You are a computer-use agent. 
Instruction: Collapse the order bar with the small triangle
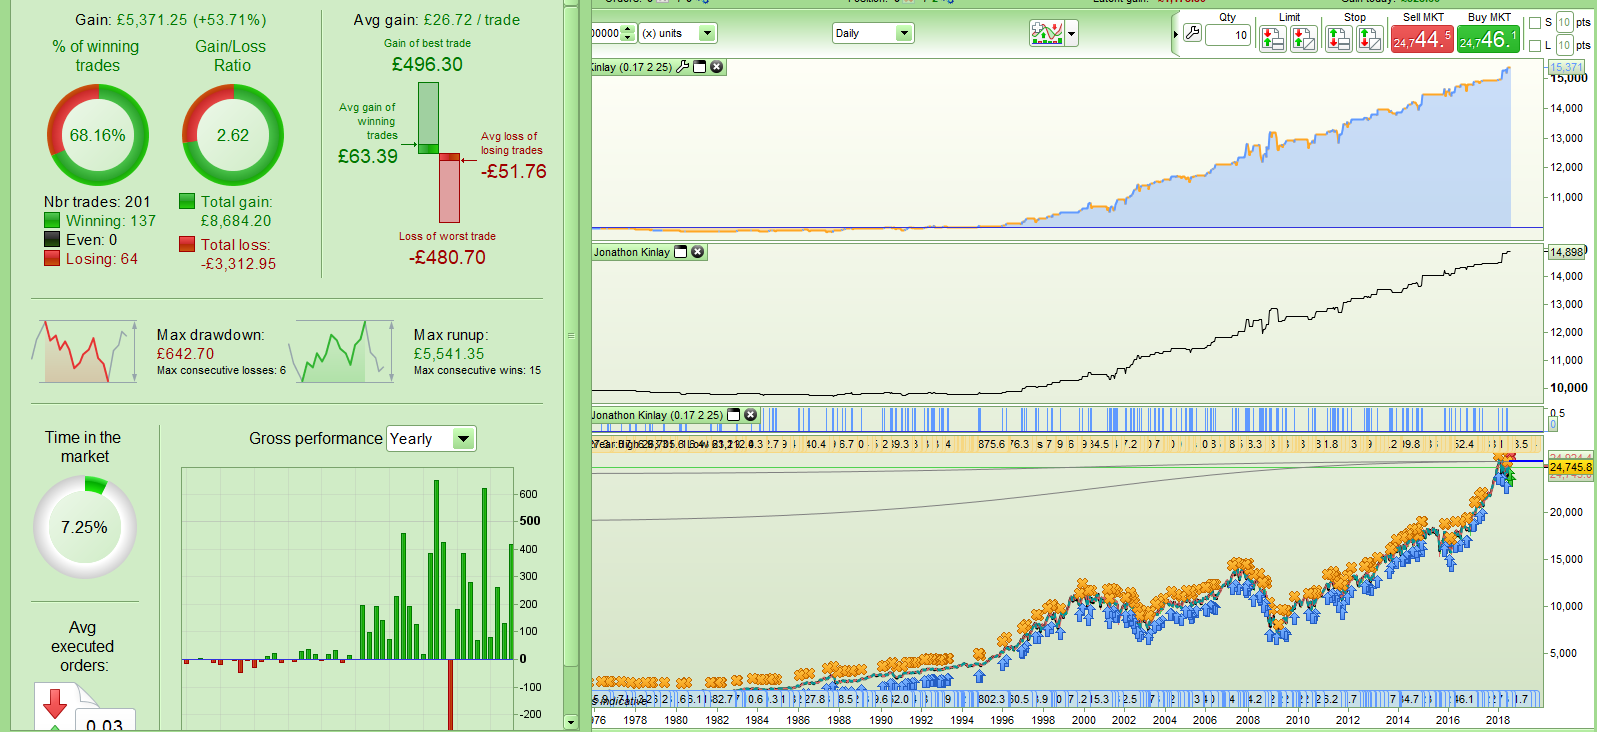click(1176, 34)
